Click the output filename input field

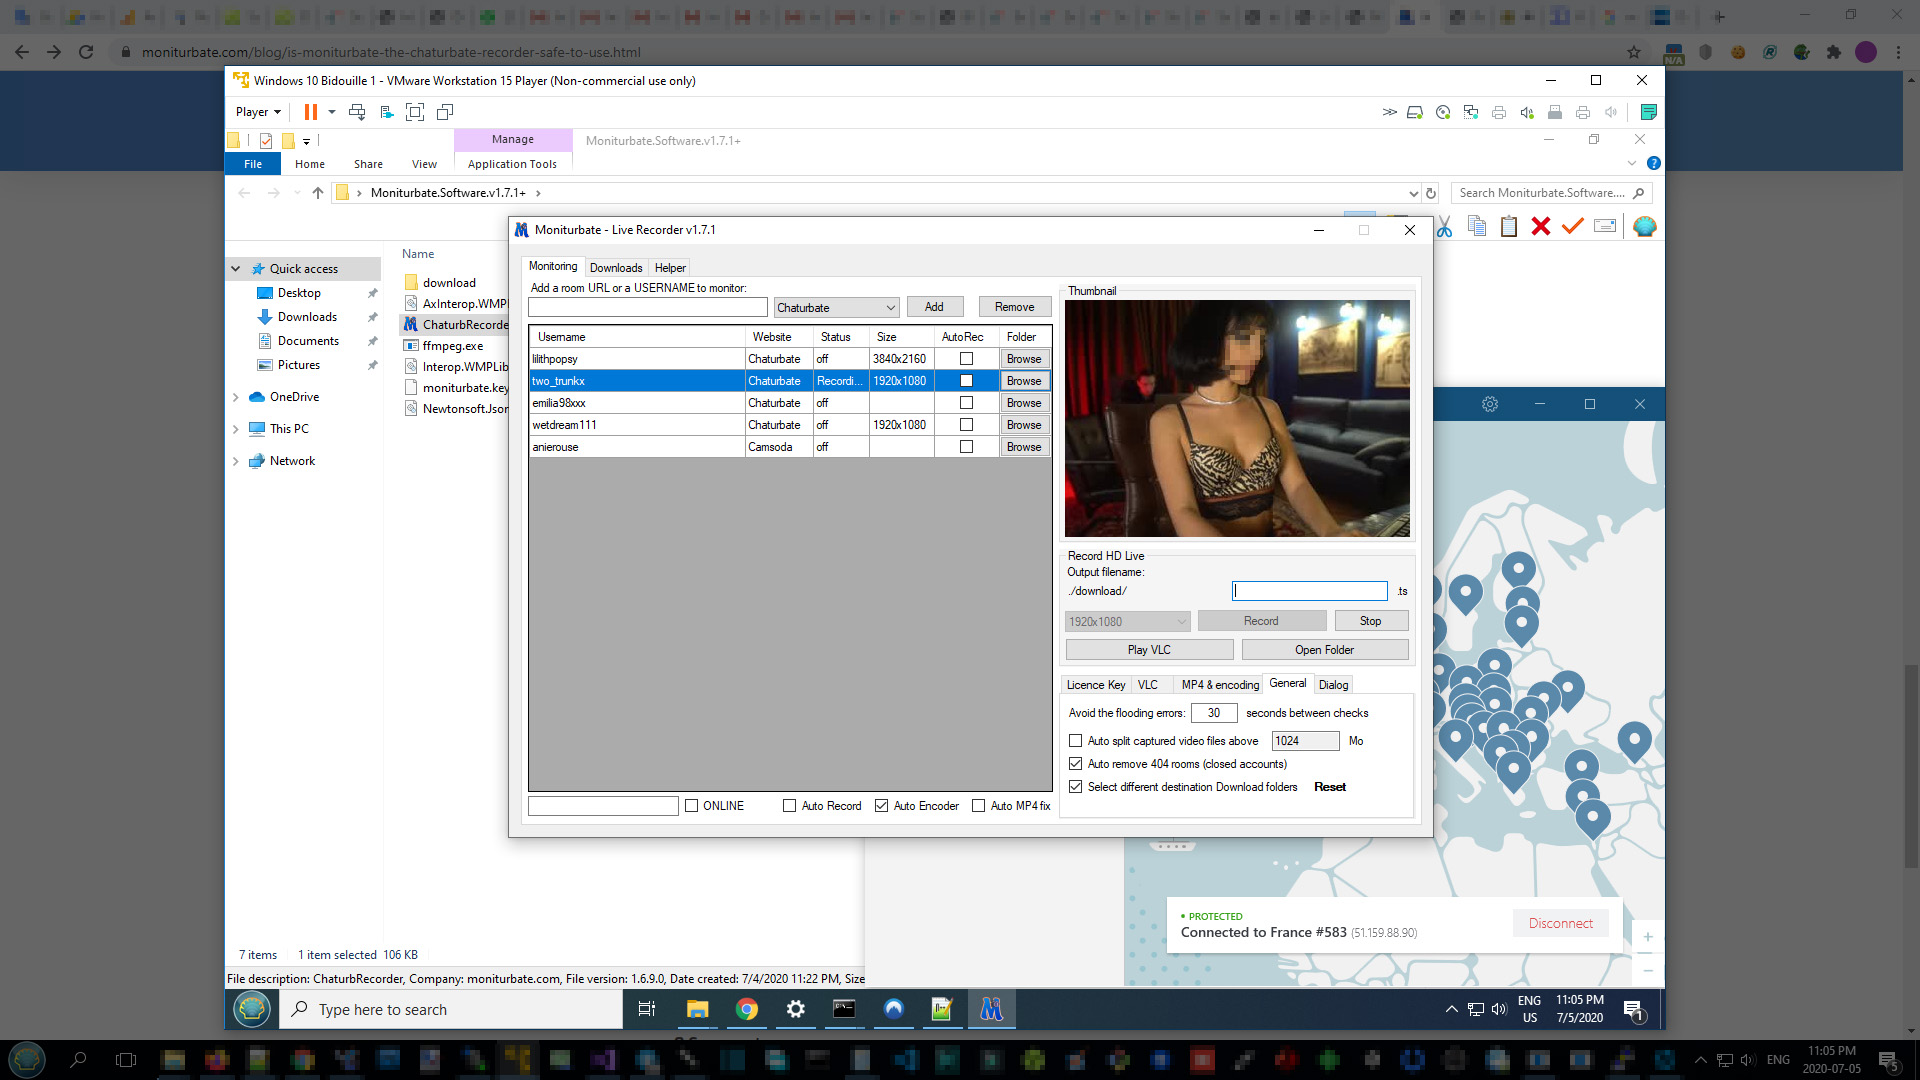tap(1309, 591)
